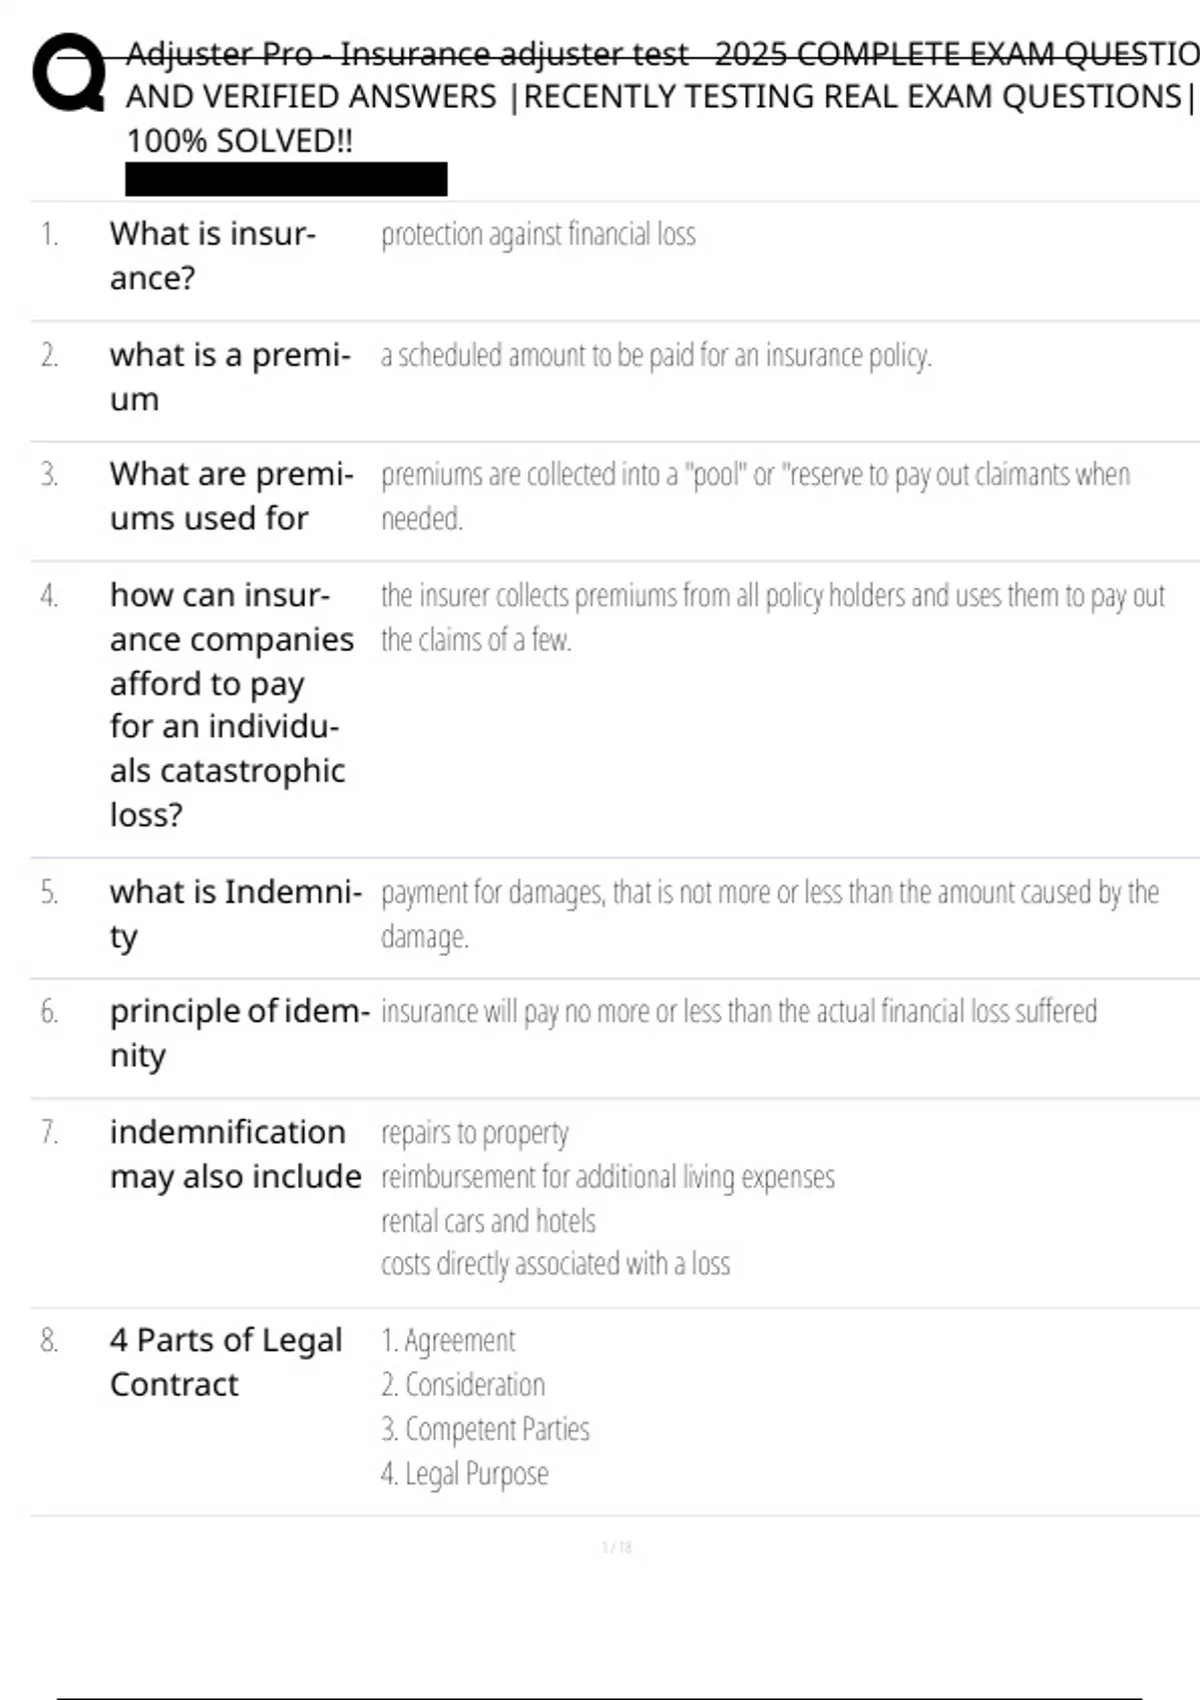Click the scheduled amount premium definition
The width and height of the screenshot is (1200, 1700).
[x=656, y=356]
